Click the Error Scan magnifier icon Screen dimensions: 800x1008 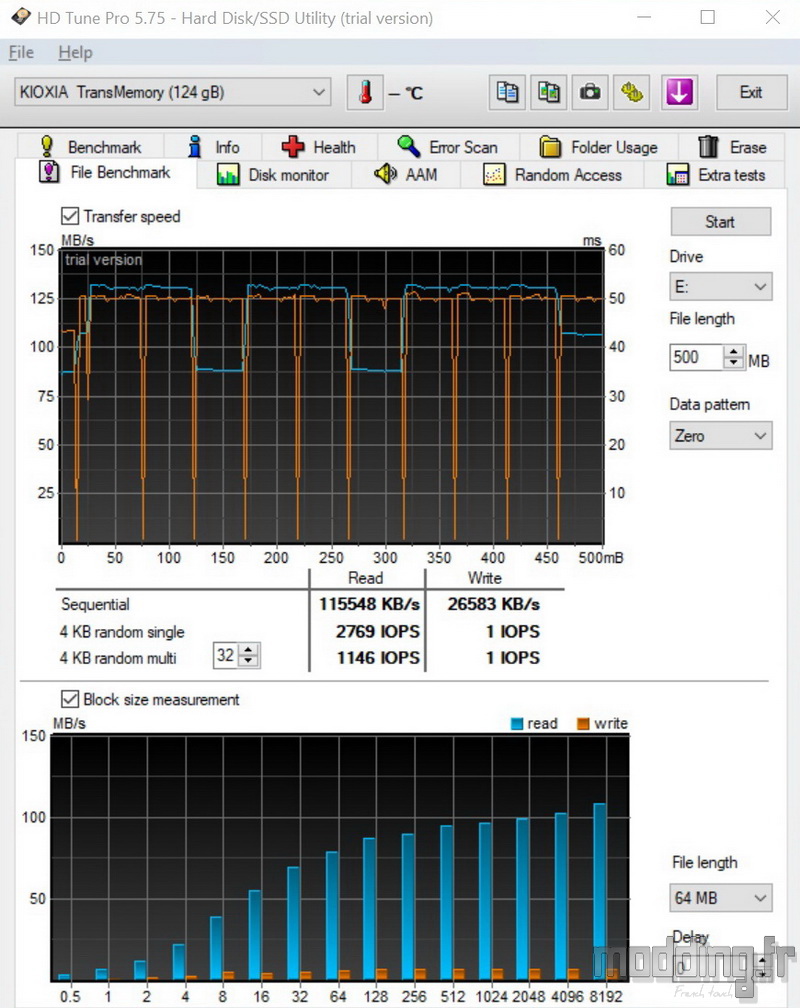[408, 147]
